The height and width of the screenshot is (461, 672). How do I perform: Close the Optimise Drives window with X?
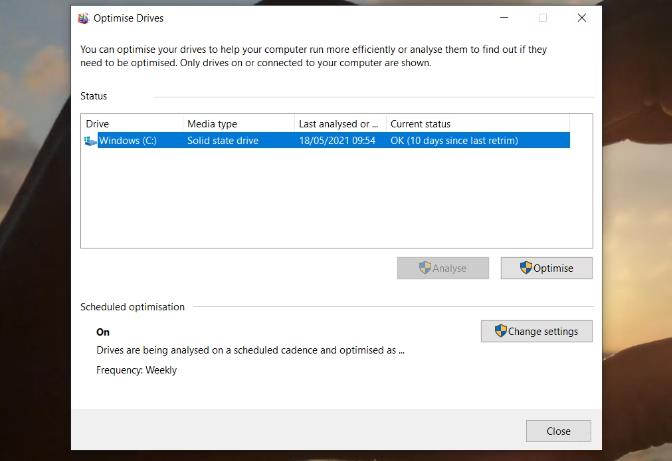click(582, 18)
